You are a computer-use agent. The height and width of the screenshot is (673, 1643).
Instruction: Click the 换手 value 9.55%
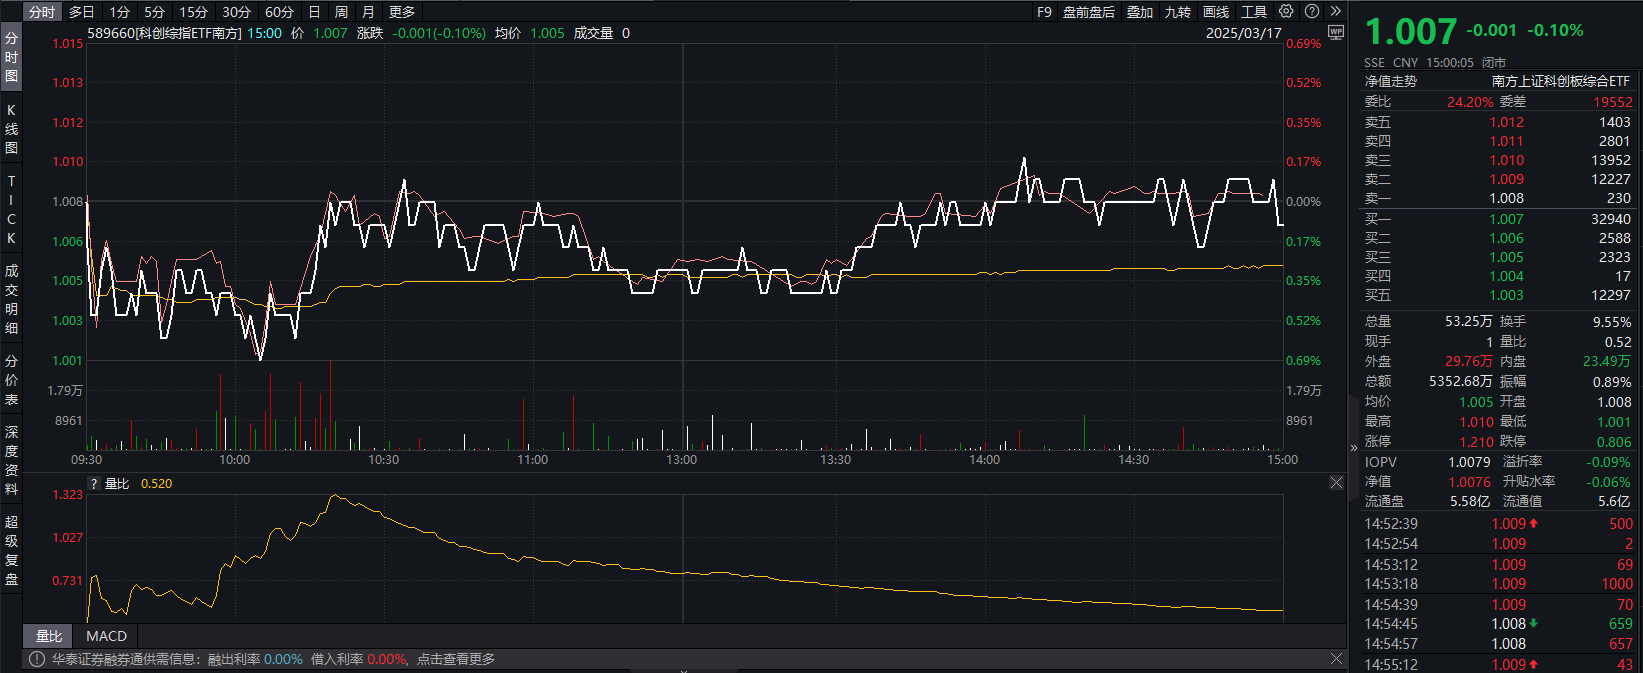click(x=1612, y=322)
